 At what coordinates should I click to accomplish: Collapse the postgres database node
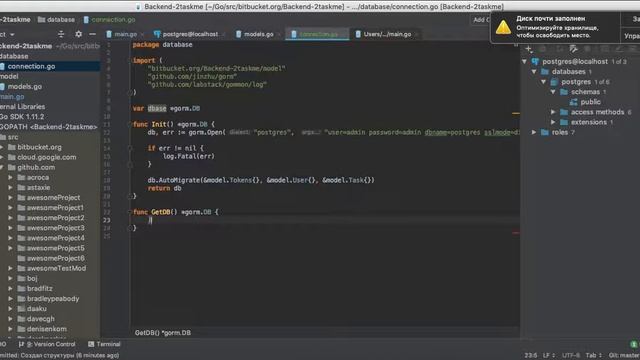[544, 82]
